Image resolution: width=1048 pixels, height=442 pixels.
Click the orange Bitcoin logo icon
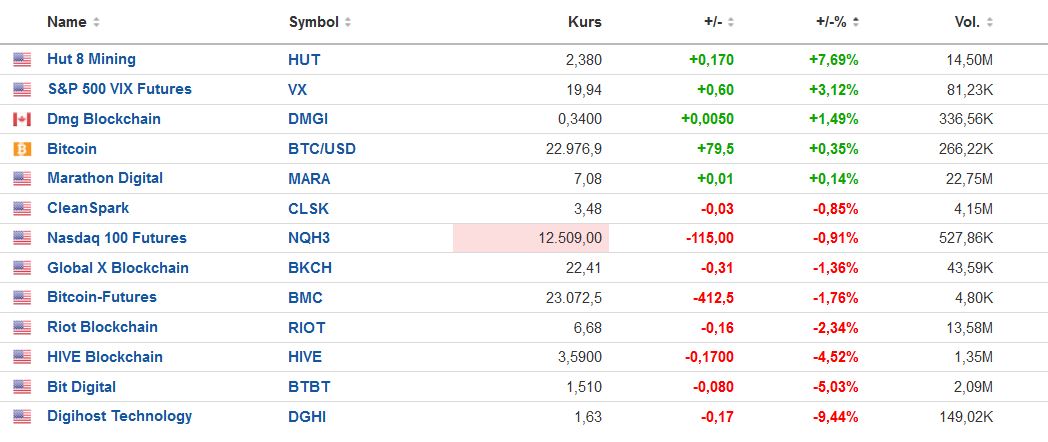(22, 149)
